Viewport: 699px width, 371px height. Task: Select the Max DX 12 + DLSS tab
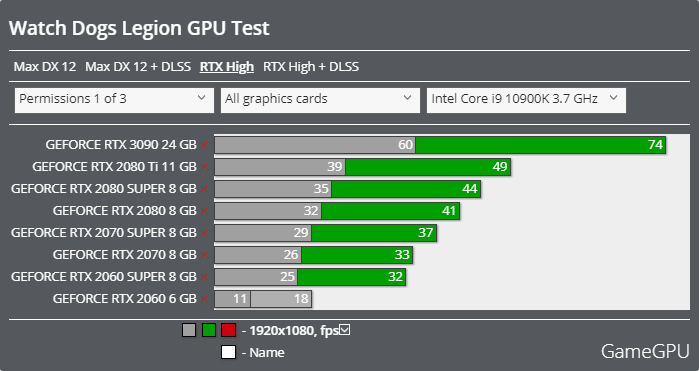click(138, 67)
